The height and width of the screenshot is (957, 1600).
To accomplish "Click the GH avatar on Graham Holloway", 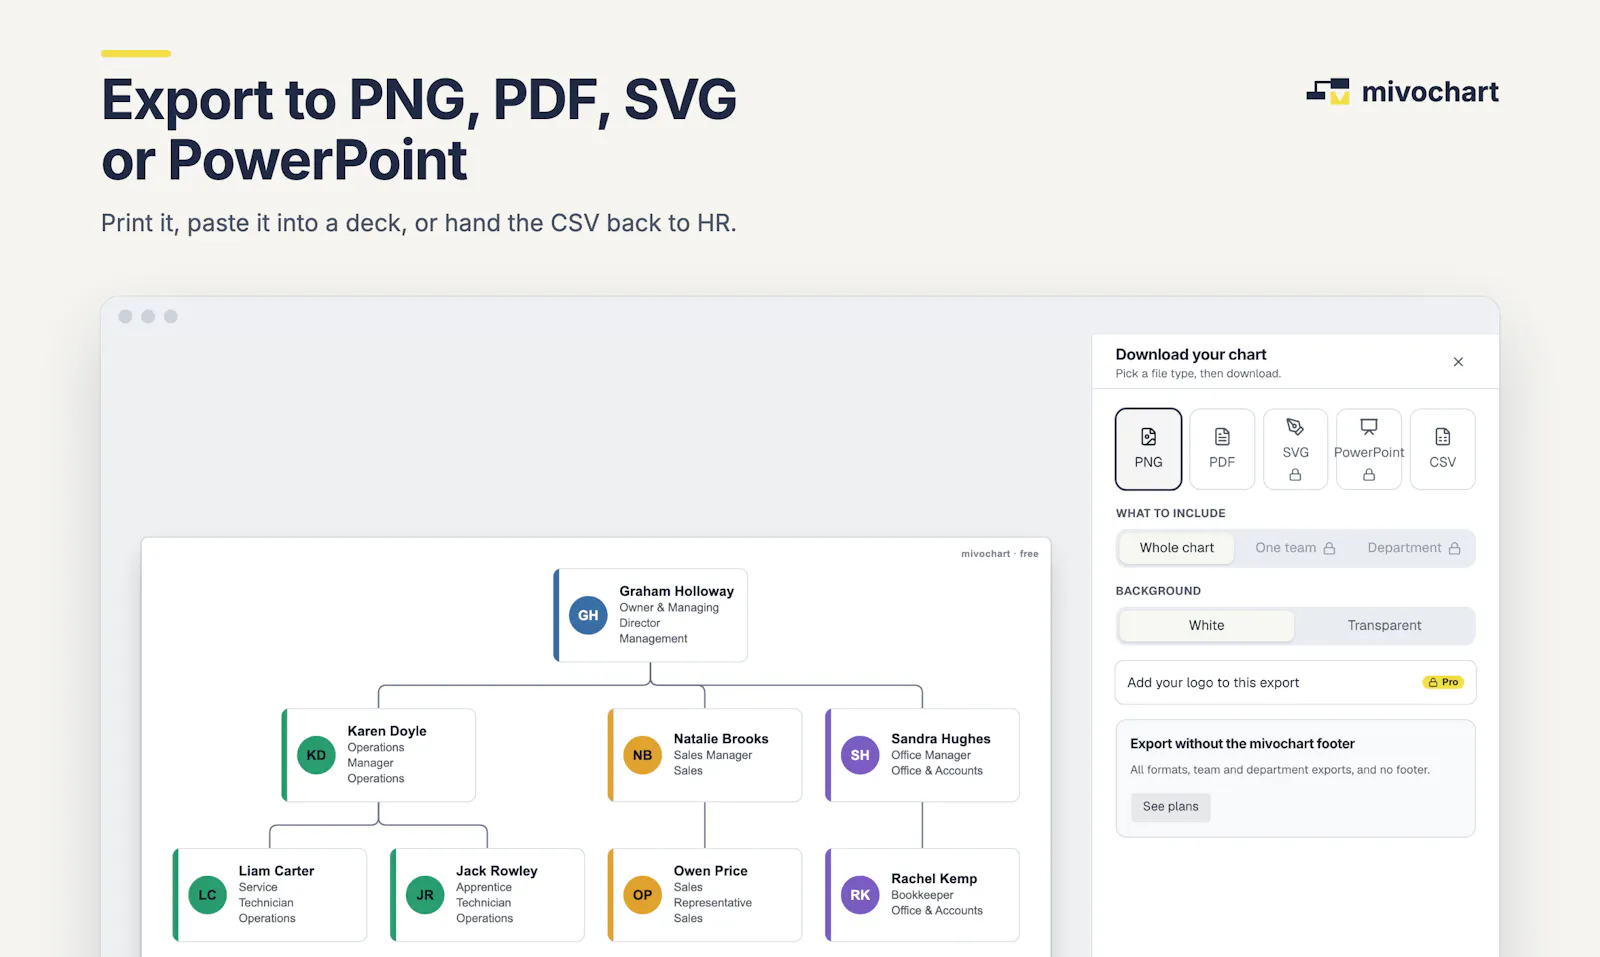I will pyautogui.click(x=588, y=615).
